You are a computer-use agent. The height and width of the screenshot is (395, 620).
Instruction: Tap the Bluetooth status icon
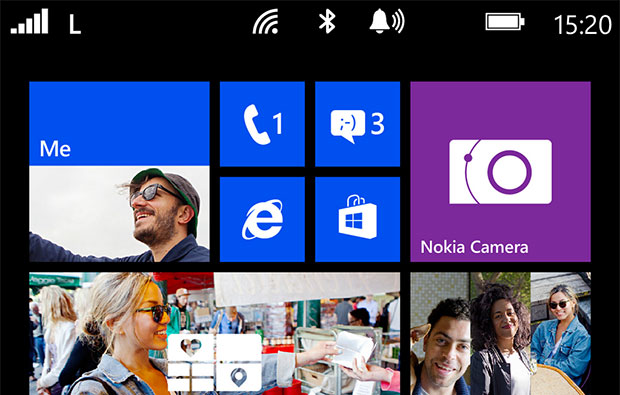pos(327,22)
